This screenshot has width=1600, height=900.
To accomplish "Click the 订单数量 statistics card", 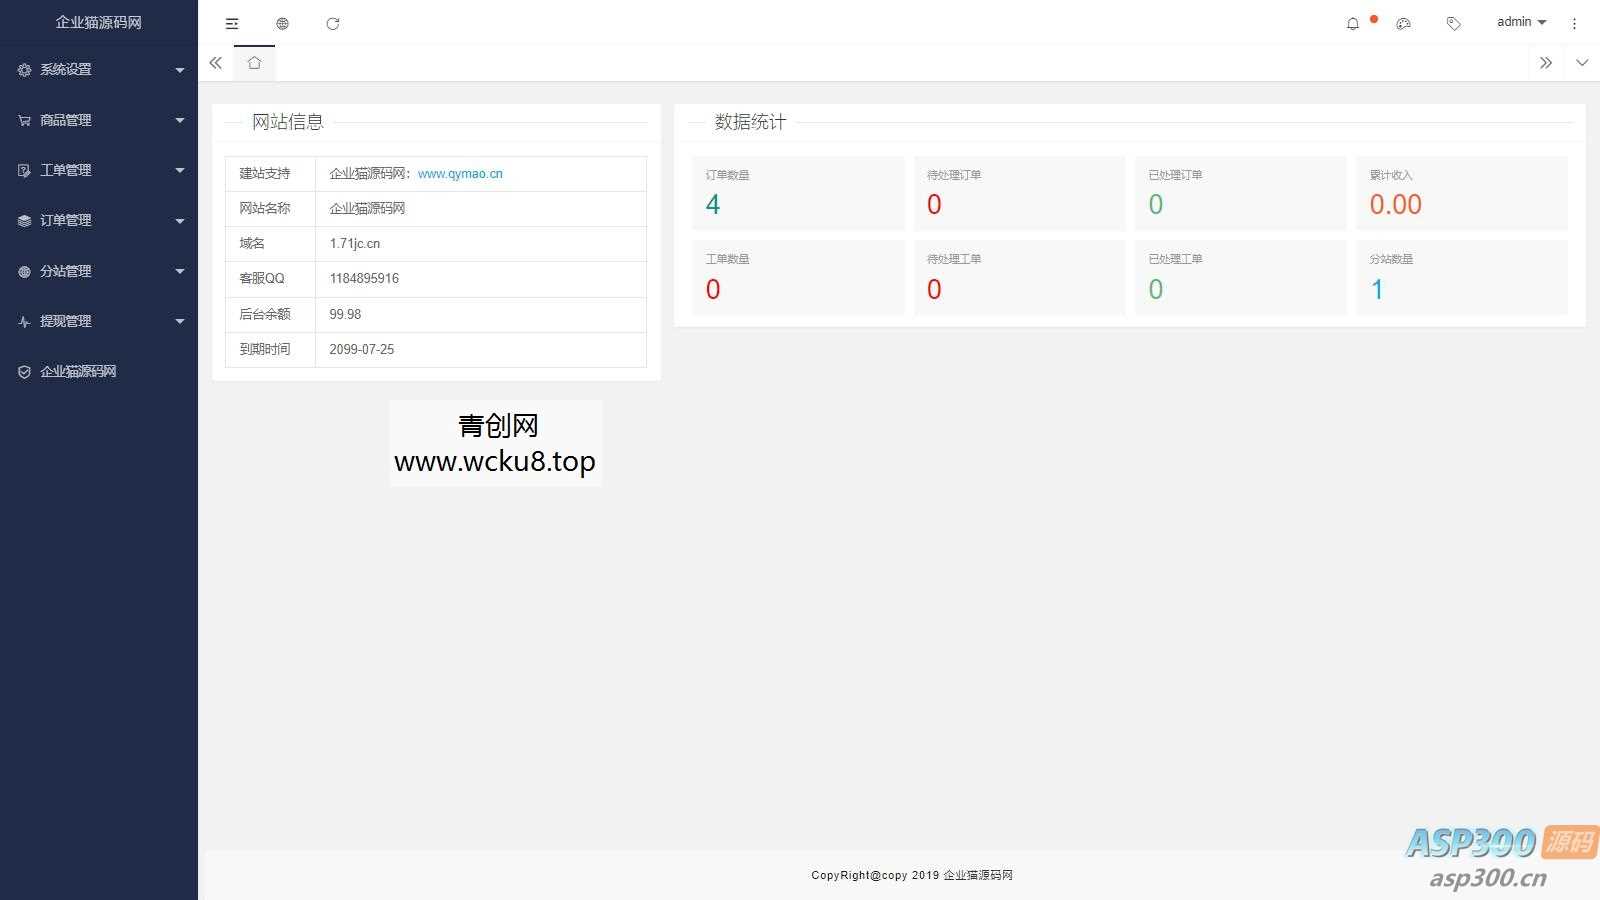I will (x=797, y=193).
